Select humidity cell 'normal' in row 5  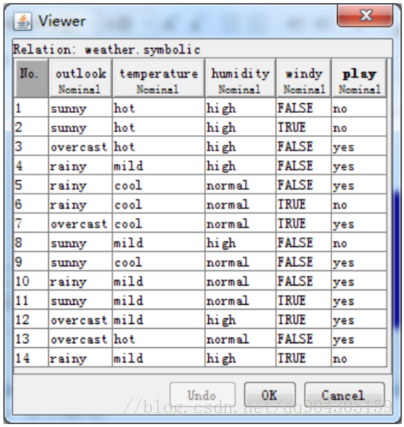click(240, 185)
